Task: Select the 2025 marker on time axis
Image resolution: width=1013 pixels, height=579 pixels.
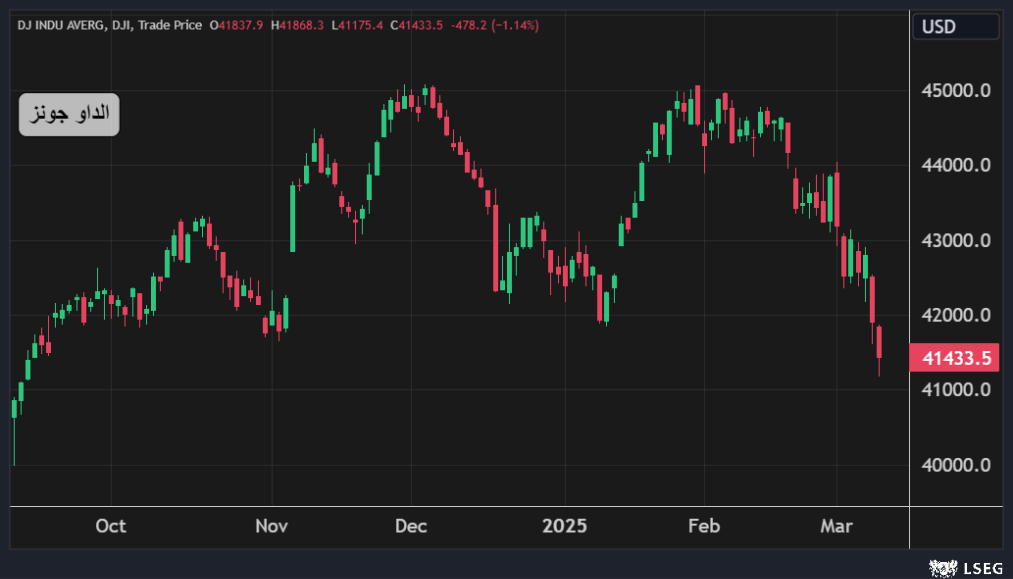Action: click(x=563, y=526)
